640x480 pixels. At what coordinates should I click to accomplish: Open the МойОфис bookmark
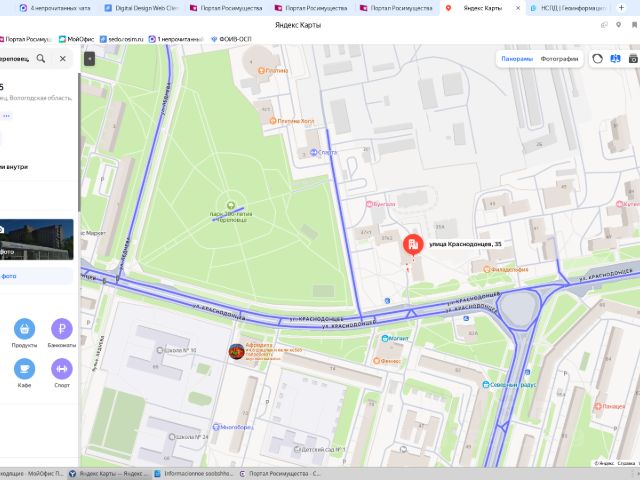click(x=76, y=39)
